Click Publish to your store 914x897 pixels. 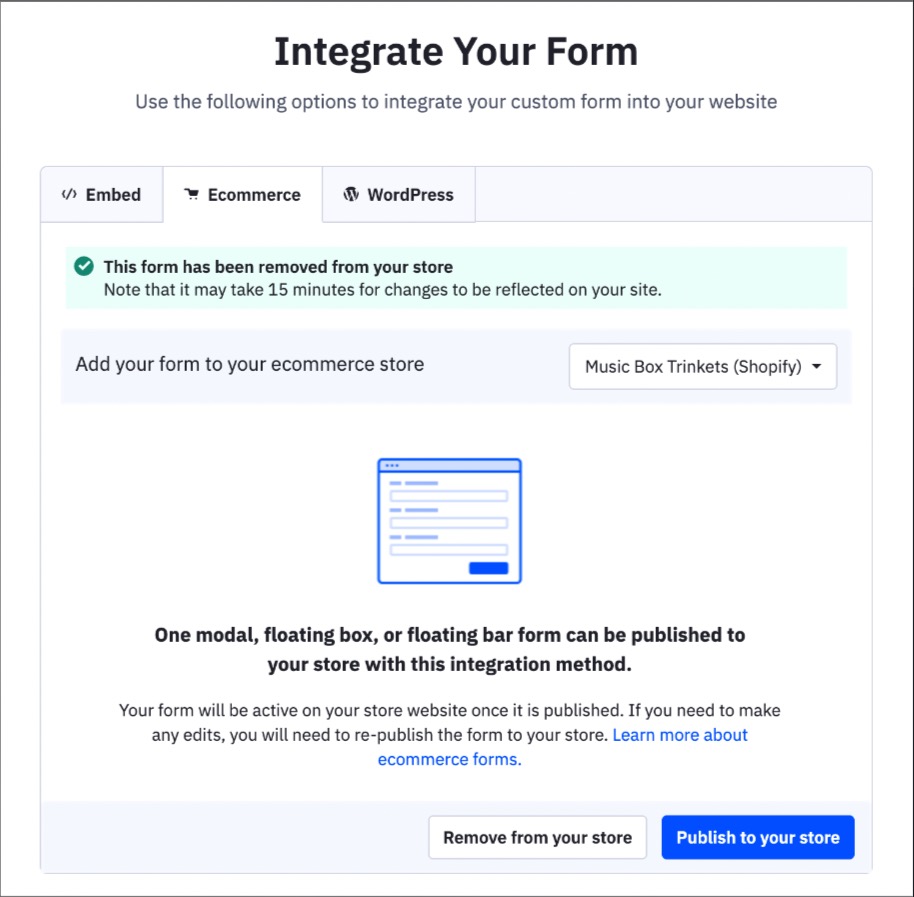[x=757, y=837]
